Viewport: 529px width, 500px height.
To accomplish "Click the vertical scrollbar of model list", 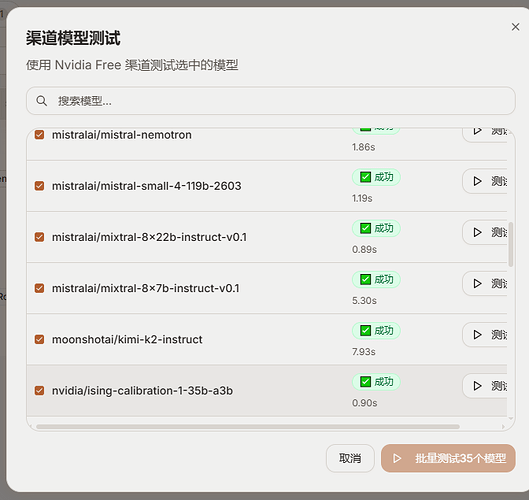I will [511, 244].
